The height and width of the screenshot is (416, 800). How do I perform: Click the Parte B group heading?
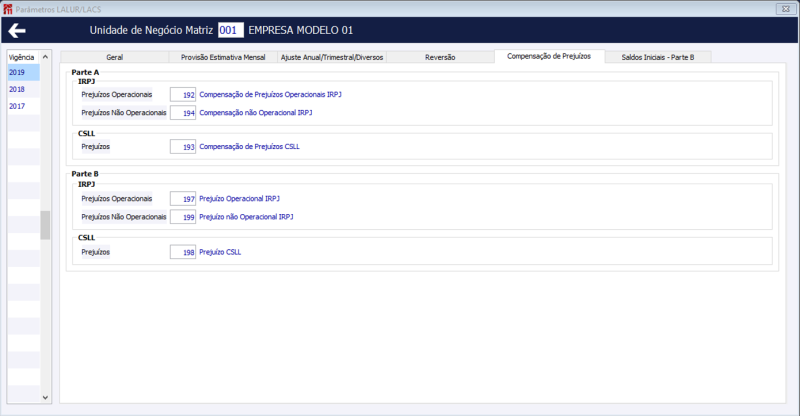[x=85, y=174]
